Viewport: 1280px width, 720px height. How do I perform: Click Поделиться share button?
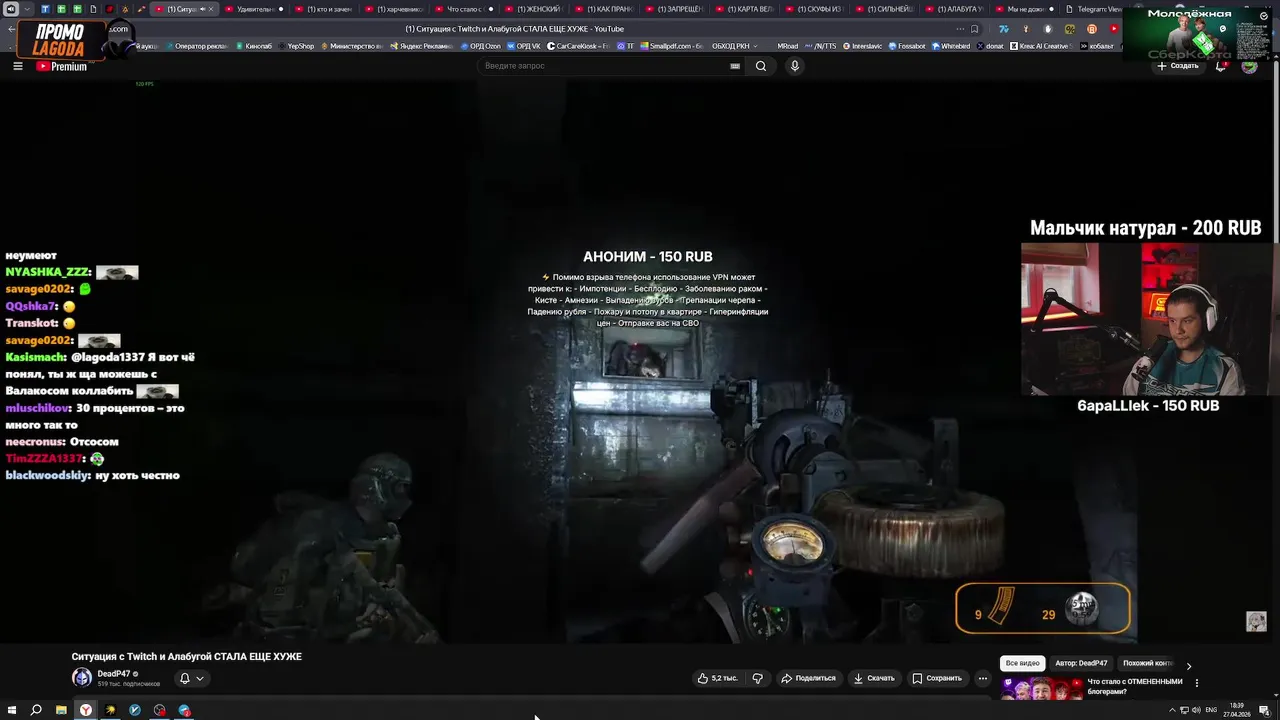point(808,678)
